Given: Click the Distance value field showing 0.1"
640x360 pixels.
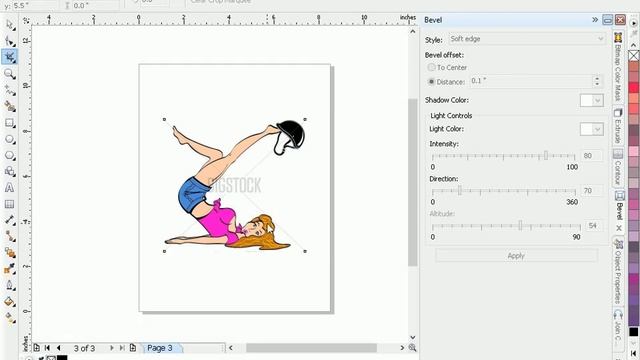Looking at the screenshot, I should [531, 81].
